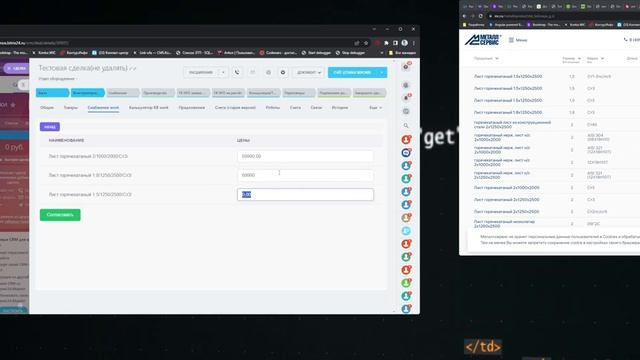Click НАИМЕНОВАНИЕ column header
Screen dimensions: 640x360
click(67, 140)
